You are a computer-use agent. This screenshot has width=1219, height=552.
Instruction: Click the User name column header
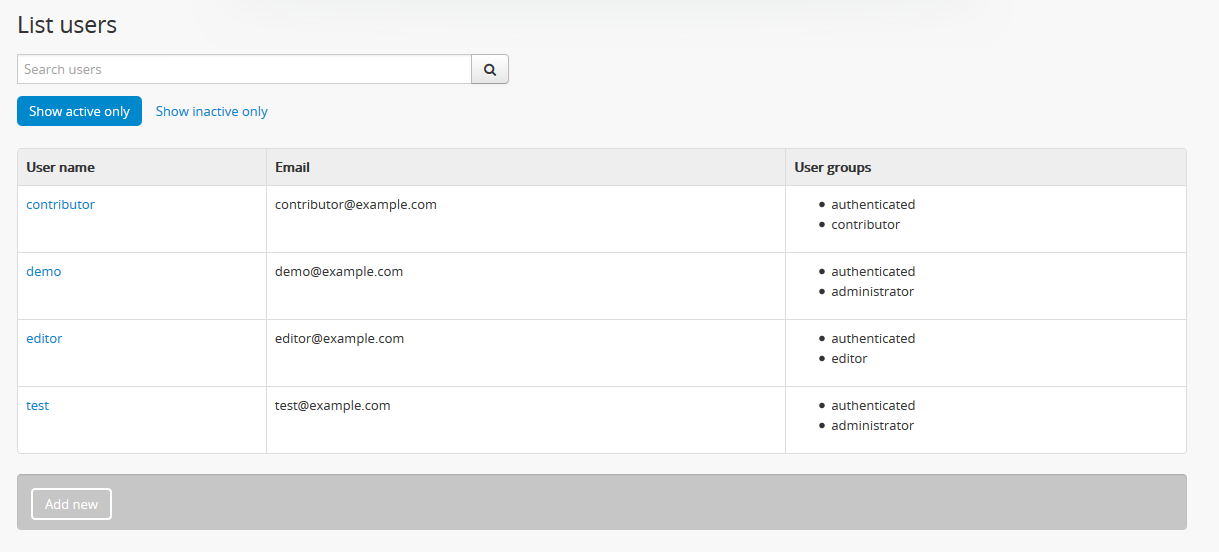(60, 167)
